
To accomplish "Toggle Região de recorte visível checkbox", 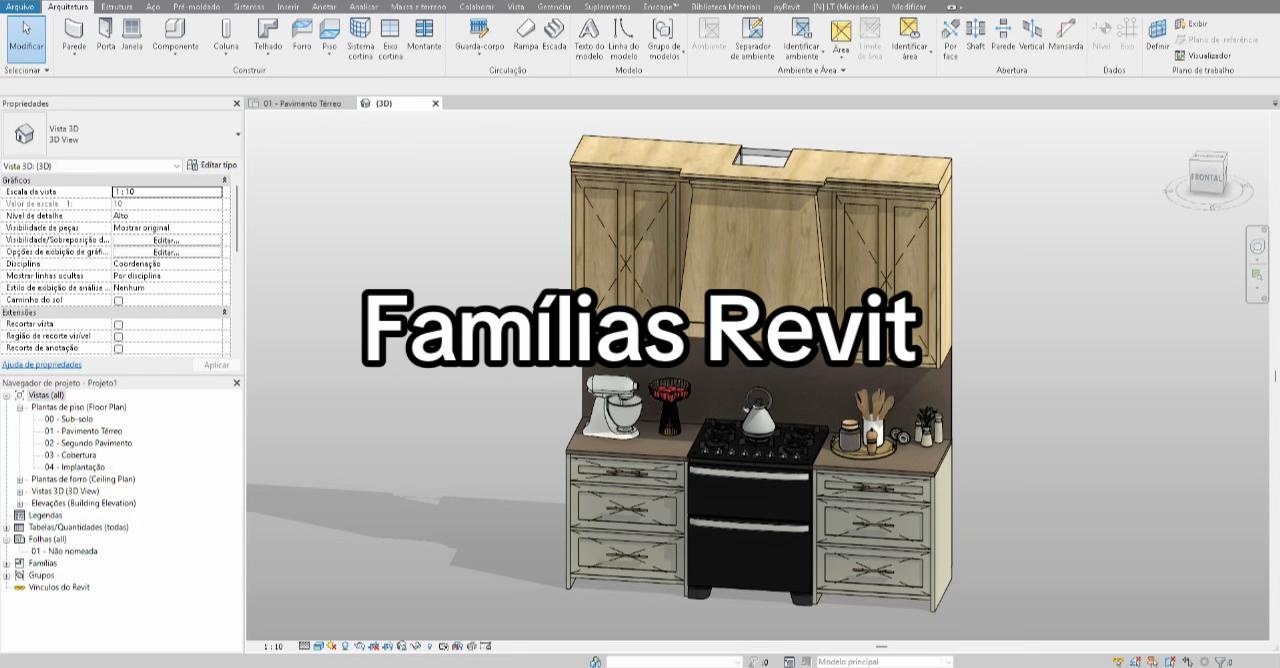I will pos(118,336).
